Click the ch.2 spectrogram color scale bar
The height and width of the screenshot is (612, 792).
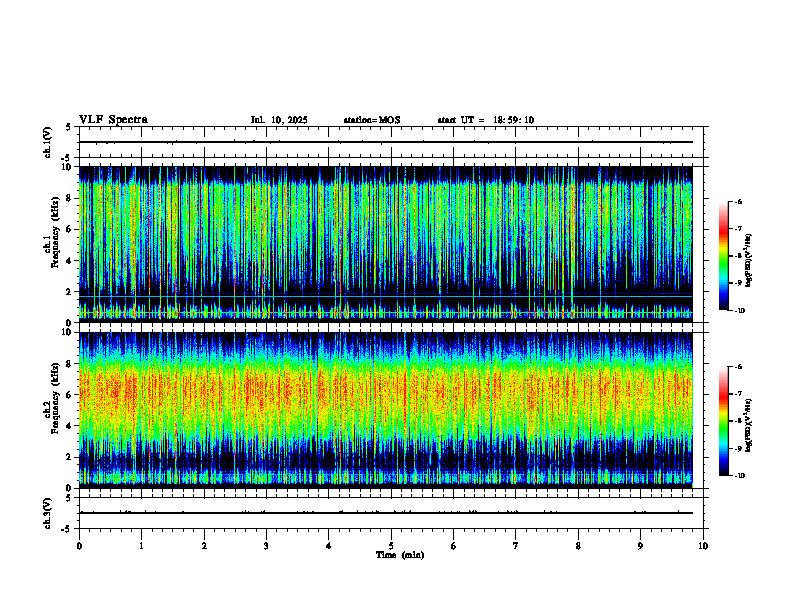tap(723, 421)
